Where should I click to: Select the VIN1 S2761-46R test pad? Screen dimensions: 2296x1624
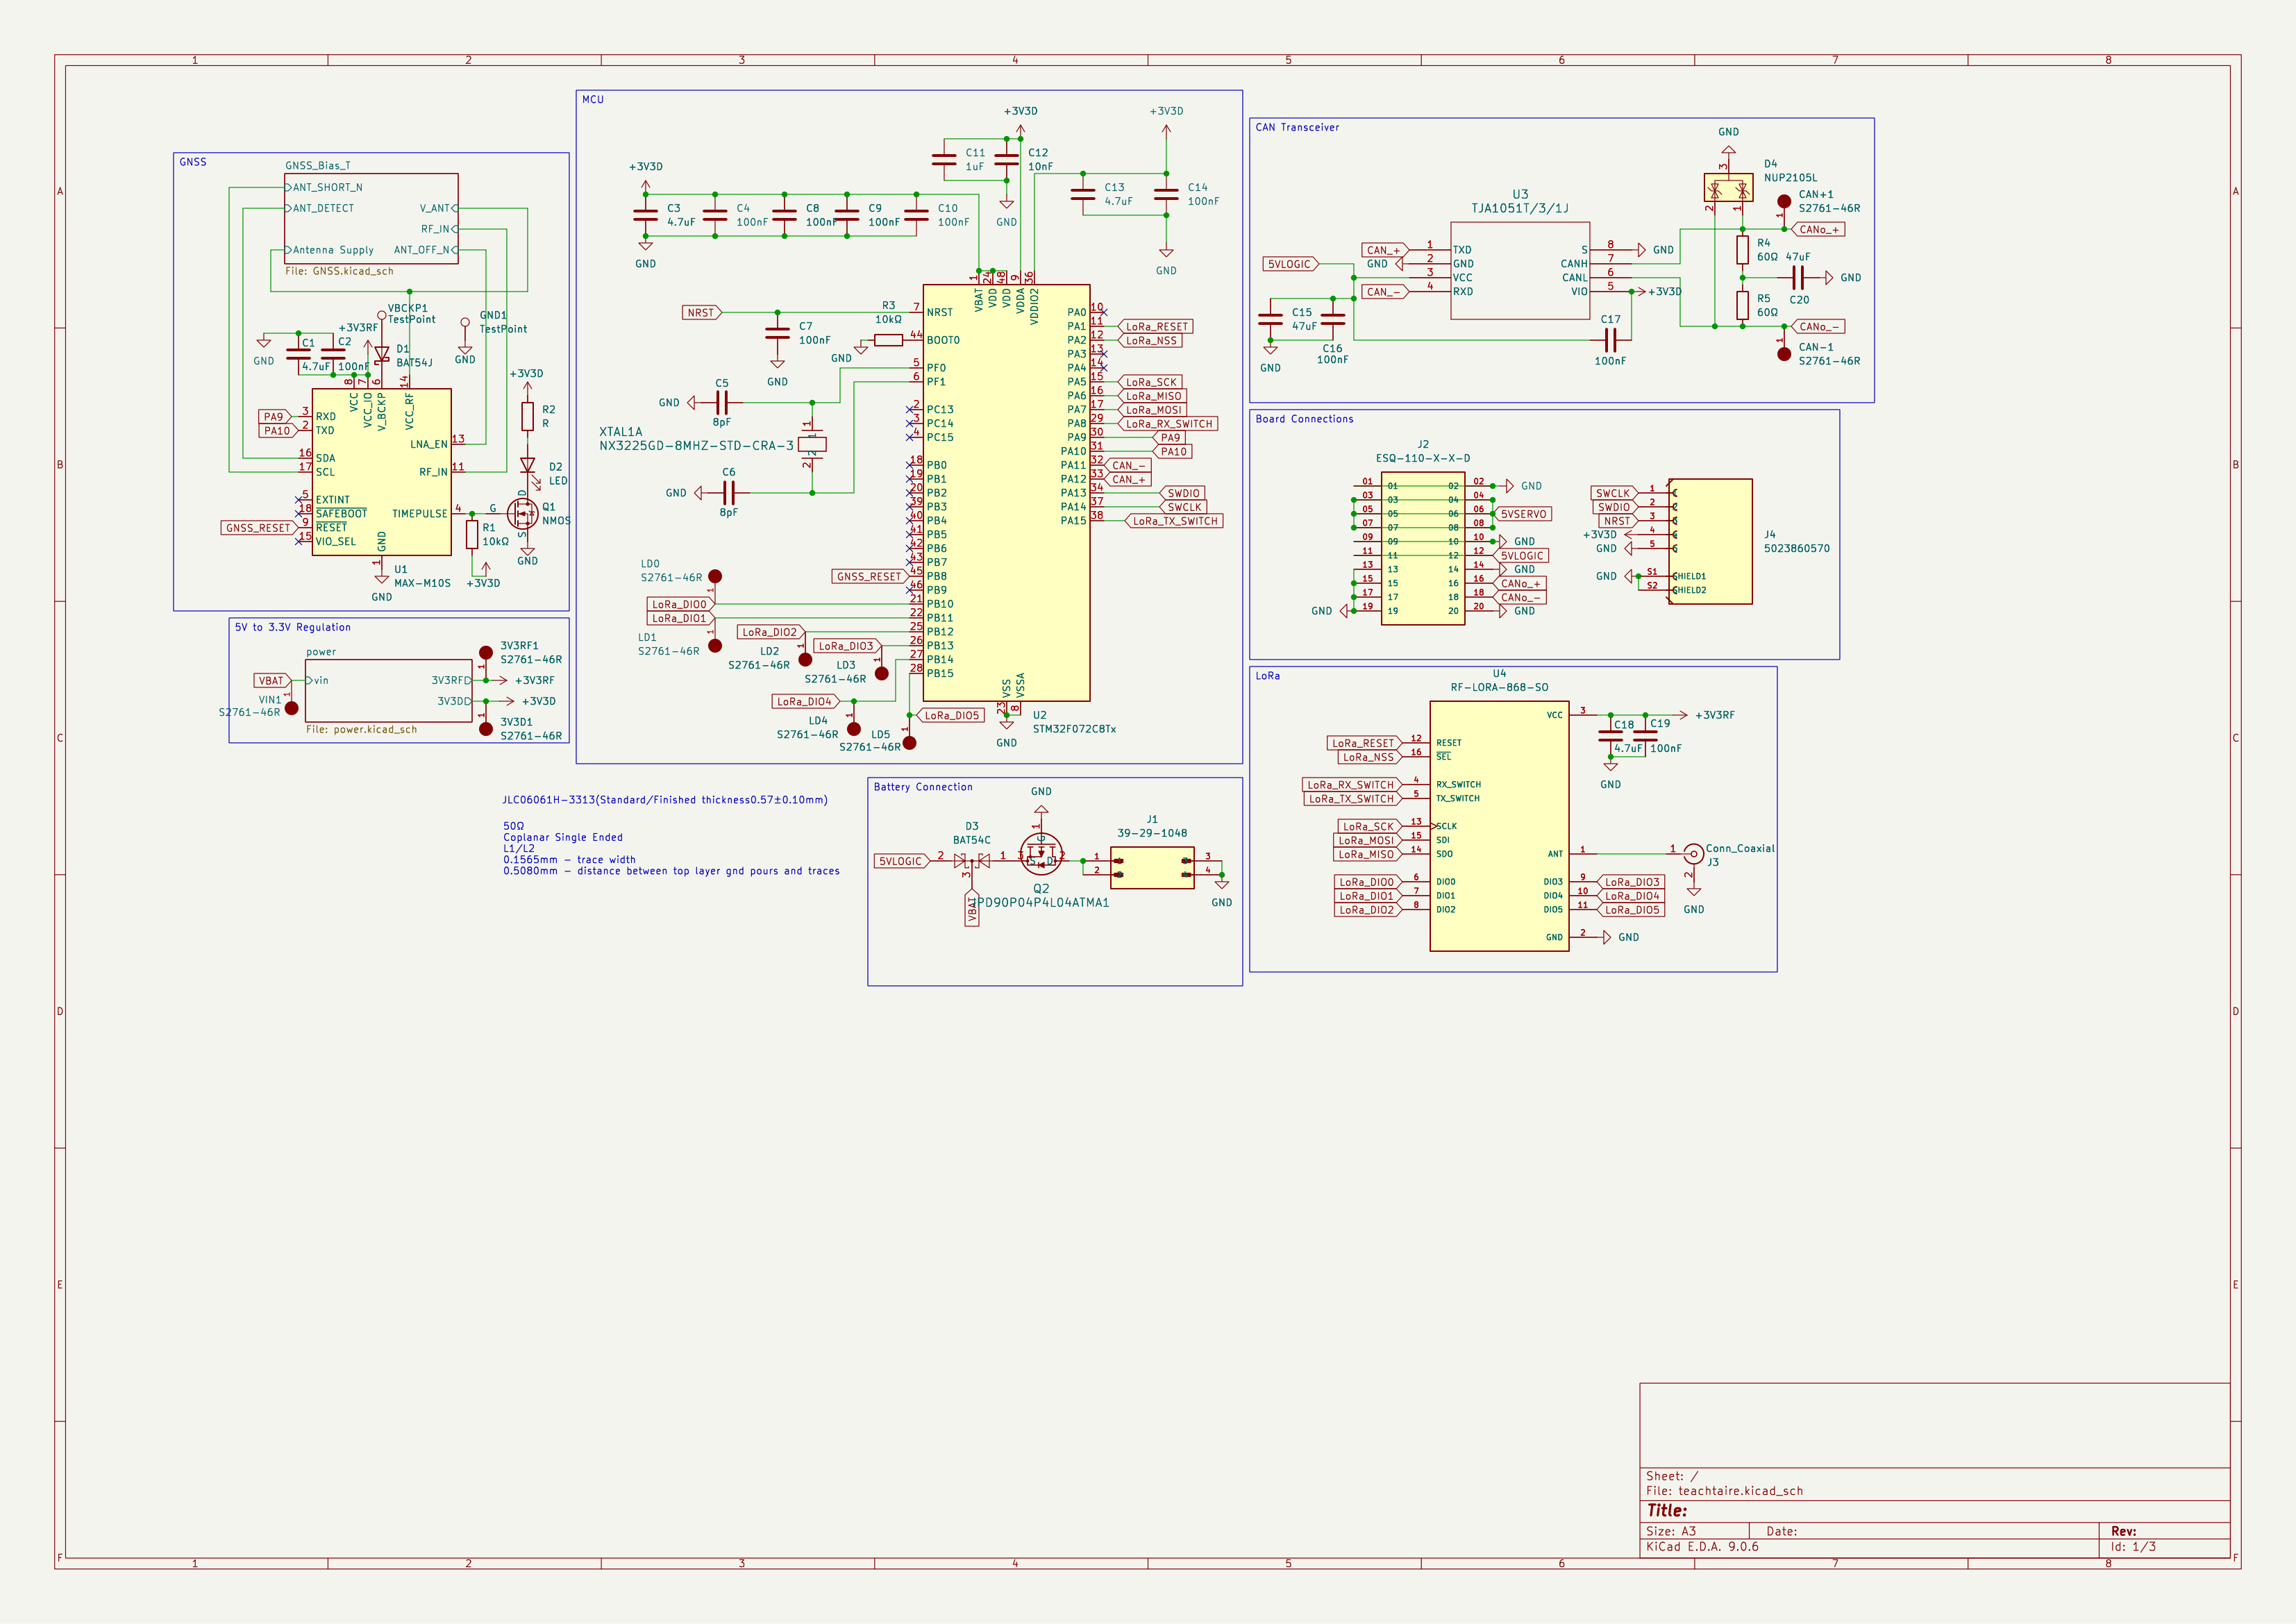click(x=291, y=708)
